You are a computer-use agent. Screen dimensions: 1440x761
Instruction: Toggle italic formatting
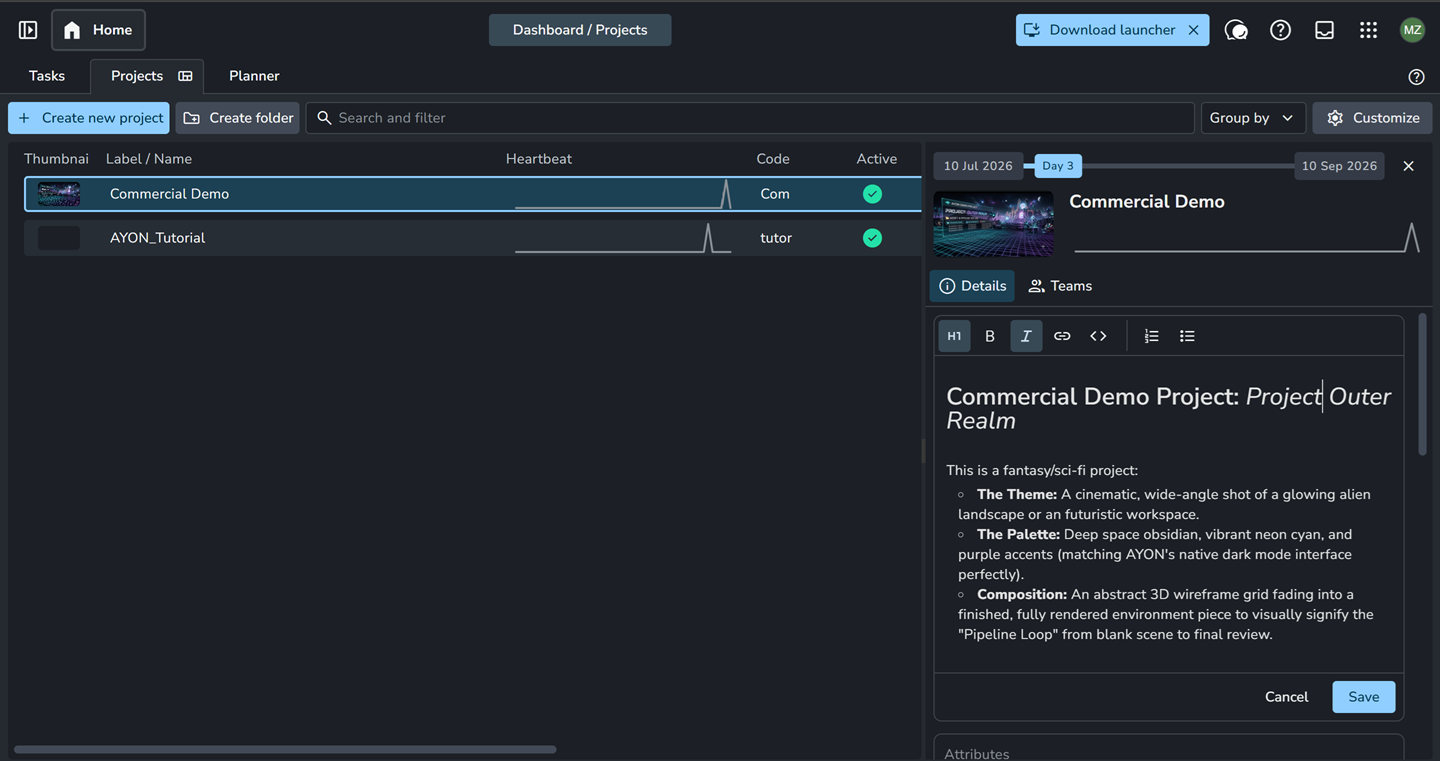(x=1026, y=336)
